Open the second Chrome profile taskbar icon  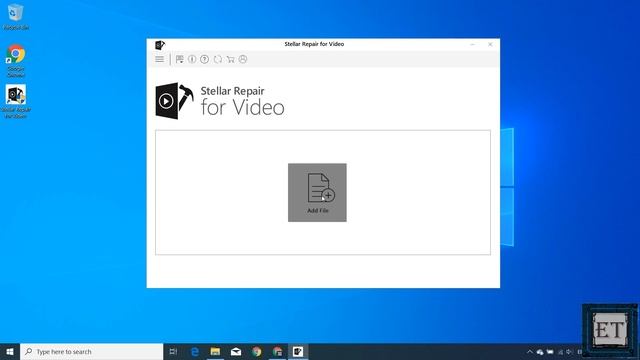(278, 351)
